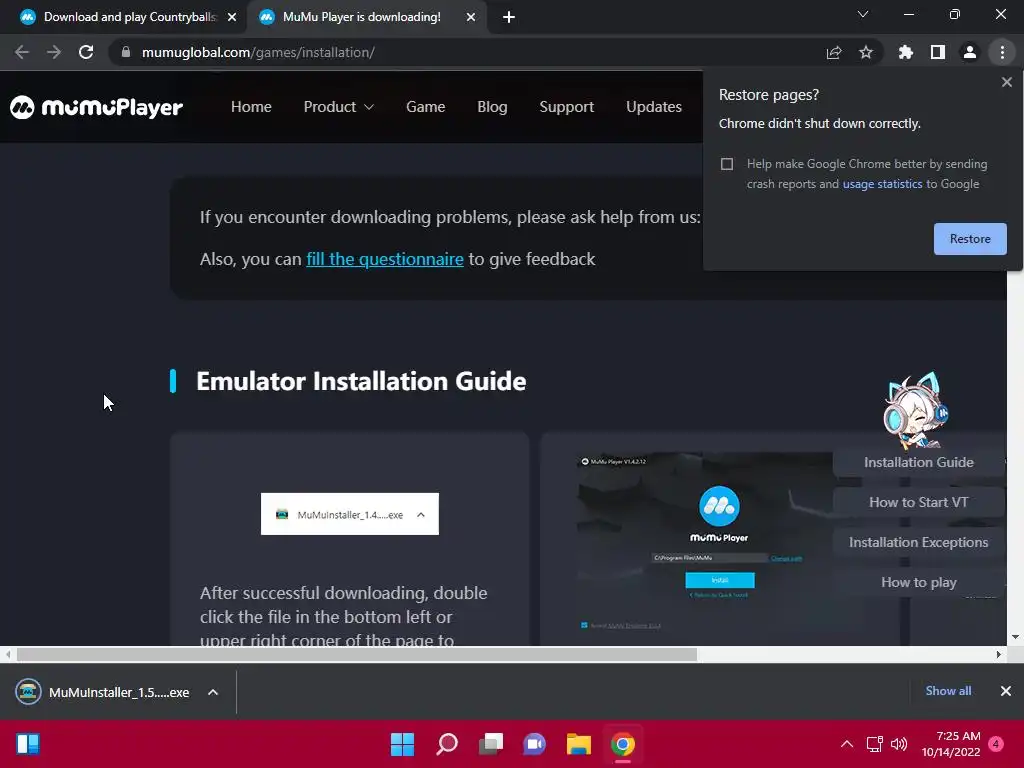Close the Restore pages popup
Viewport: 1024px width, 768px height.
click(1006, 82)
